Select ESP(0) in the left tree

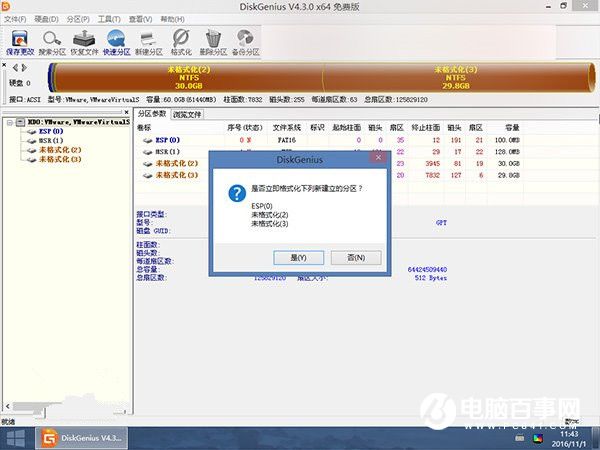(x=51, y=131)
